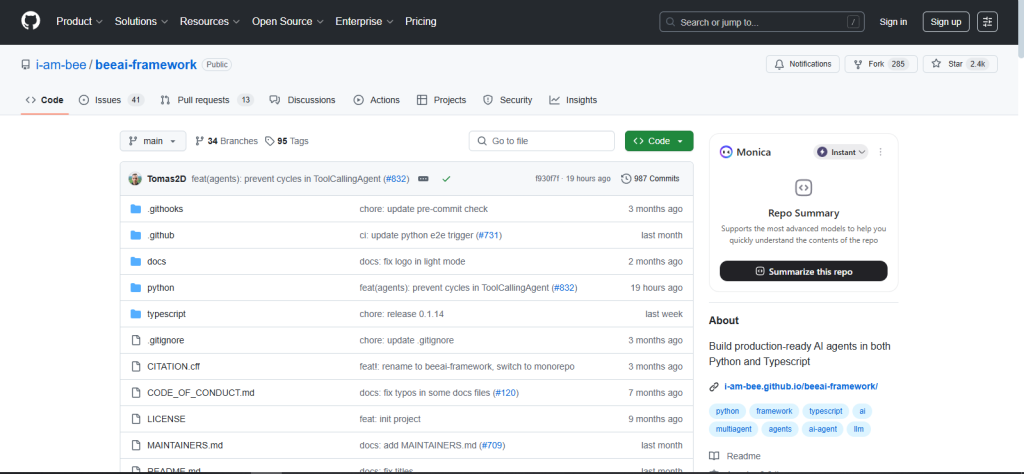The height and width of the screenshot is (474, 1024).
Task: Open the Tomas2D author link
Action: coord(167,179)
